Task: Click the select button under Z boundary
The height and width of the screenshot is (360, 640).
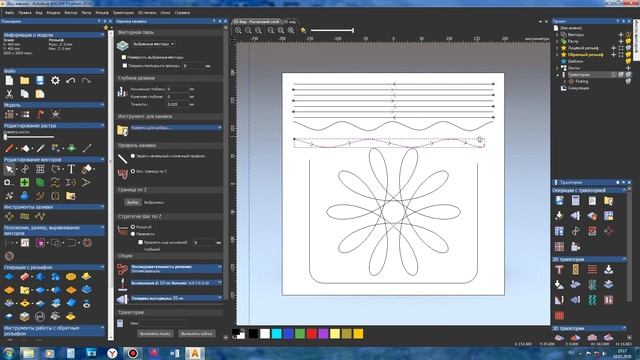Action: (132, 202)
